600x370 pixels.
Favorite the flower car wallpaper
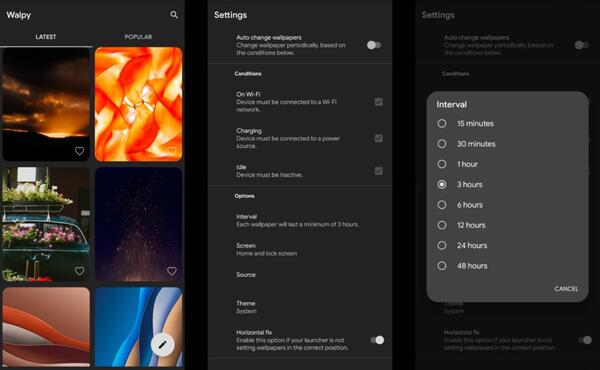coord(79,271)
